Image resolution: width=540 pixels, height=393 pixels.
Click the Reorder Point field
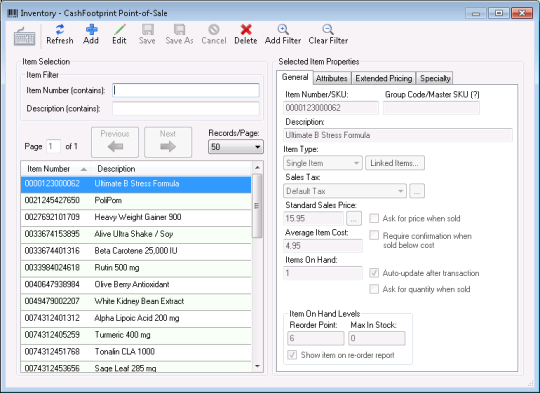click(x=315, y=338)
